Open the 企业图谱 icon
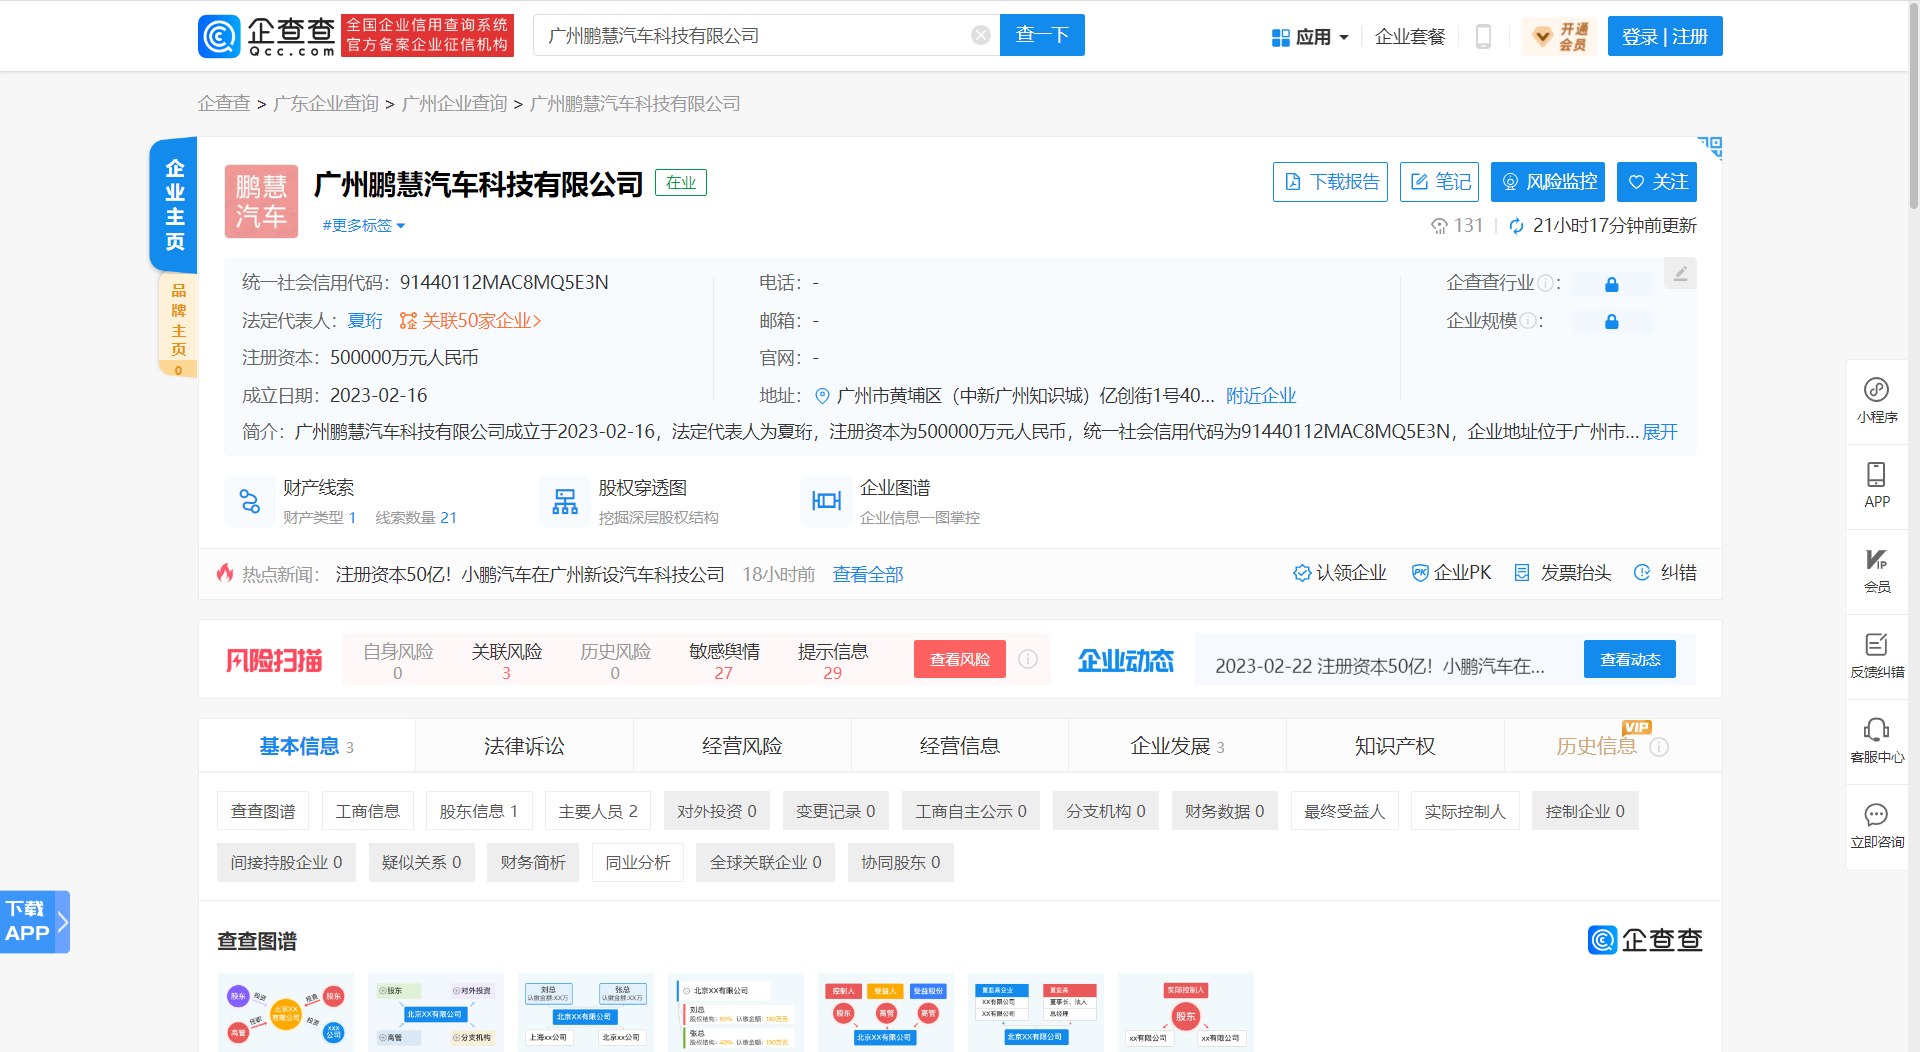This screenshot has width=1920, height=1052. (x=826, y=501)
